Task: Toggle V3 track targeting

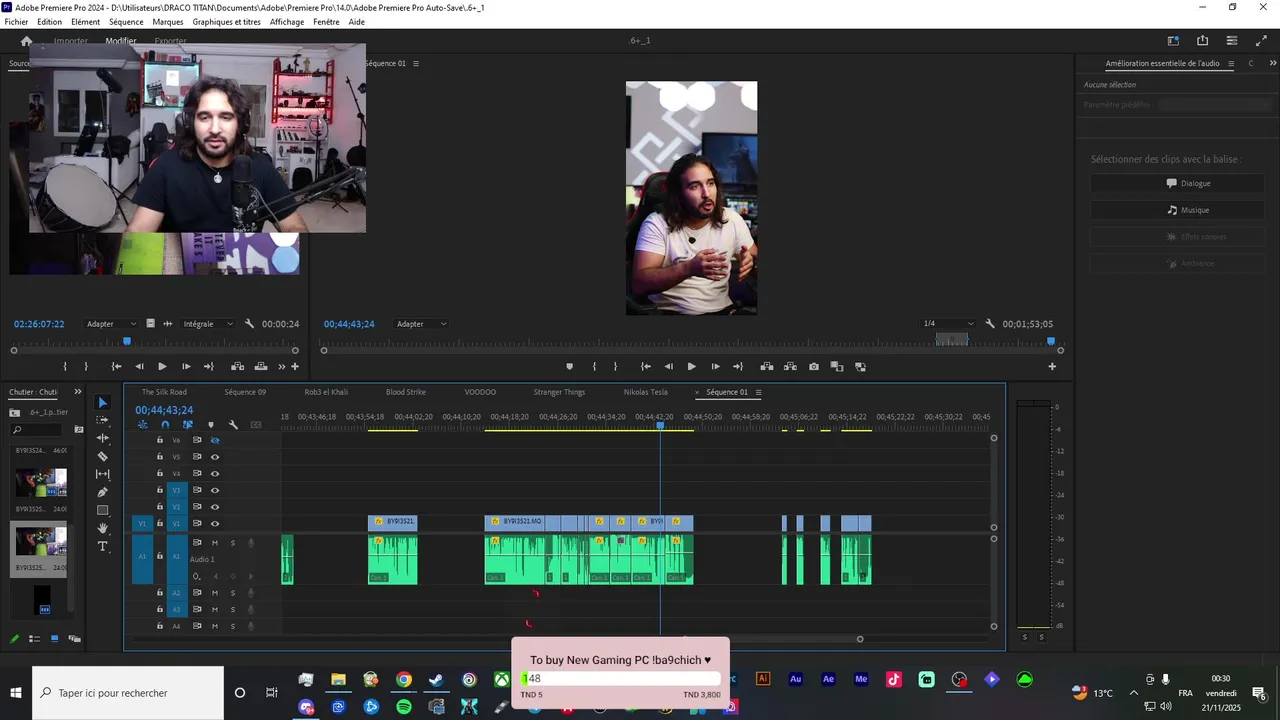Action: [x=176, y=490]
